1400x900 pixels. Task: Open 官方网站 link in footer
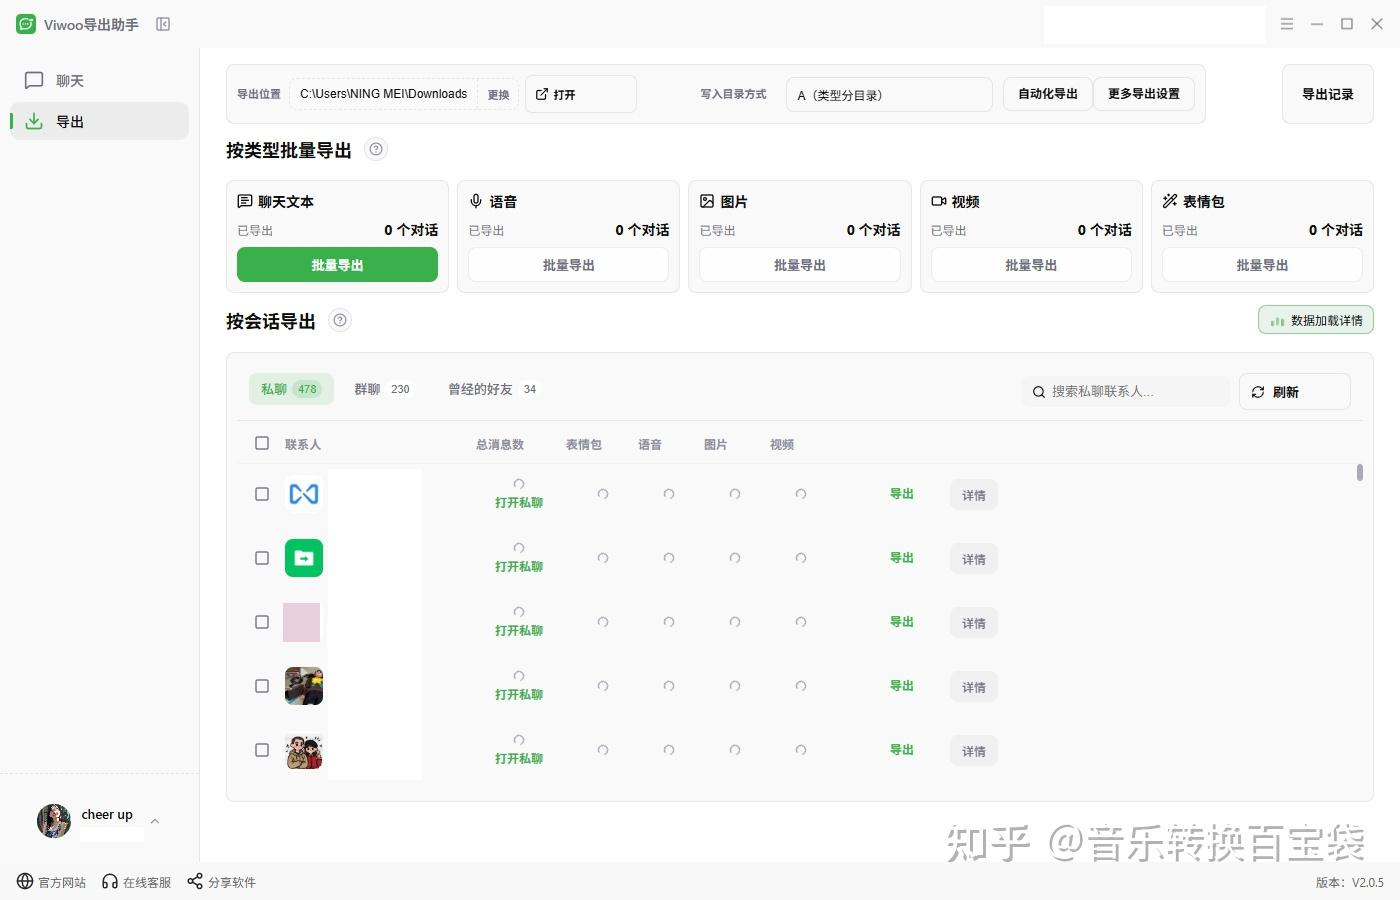coord(52,882)
